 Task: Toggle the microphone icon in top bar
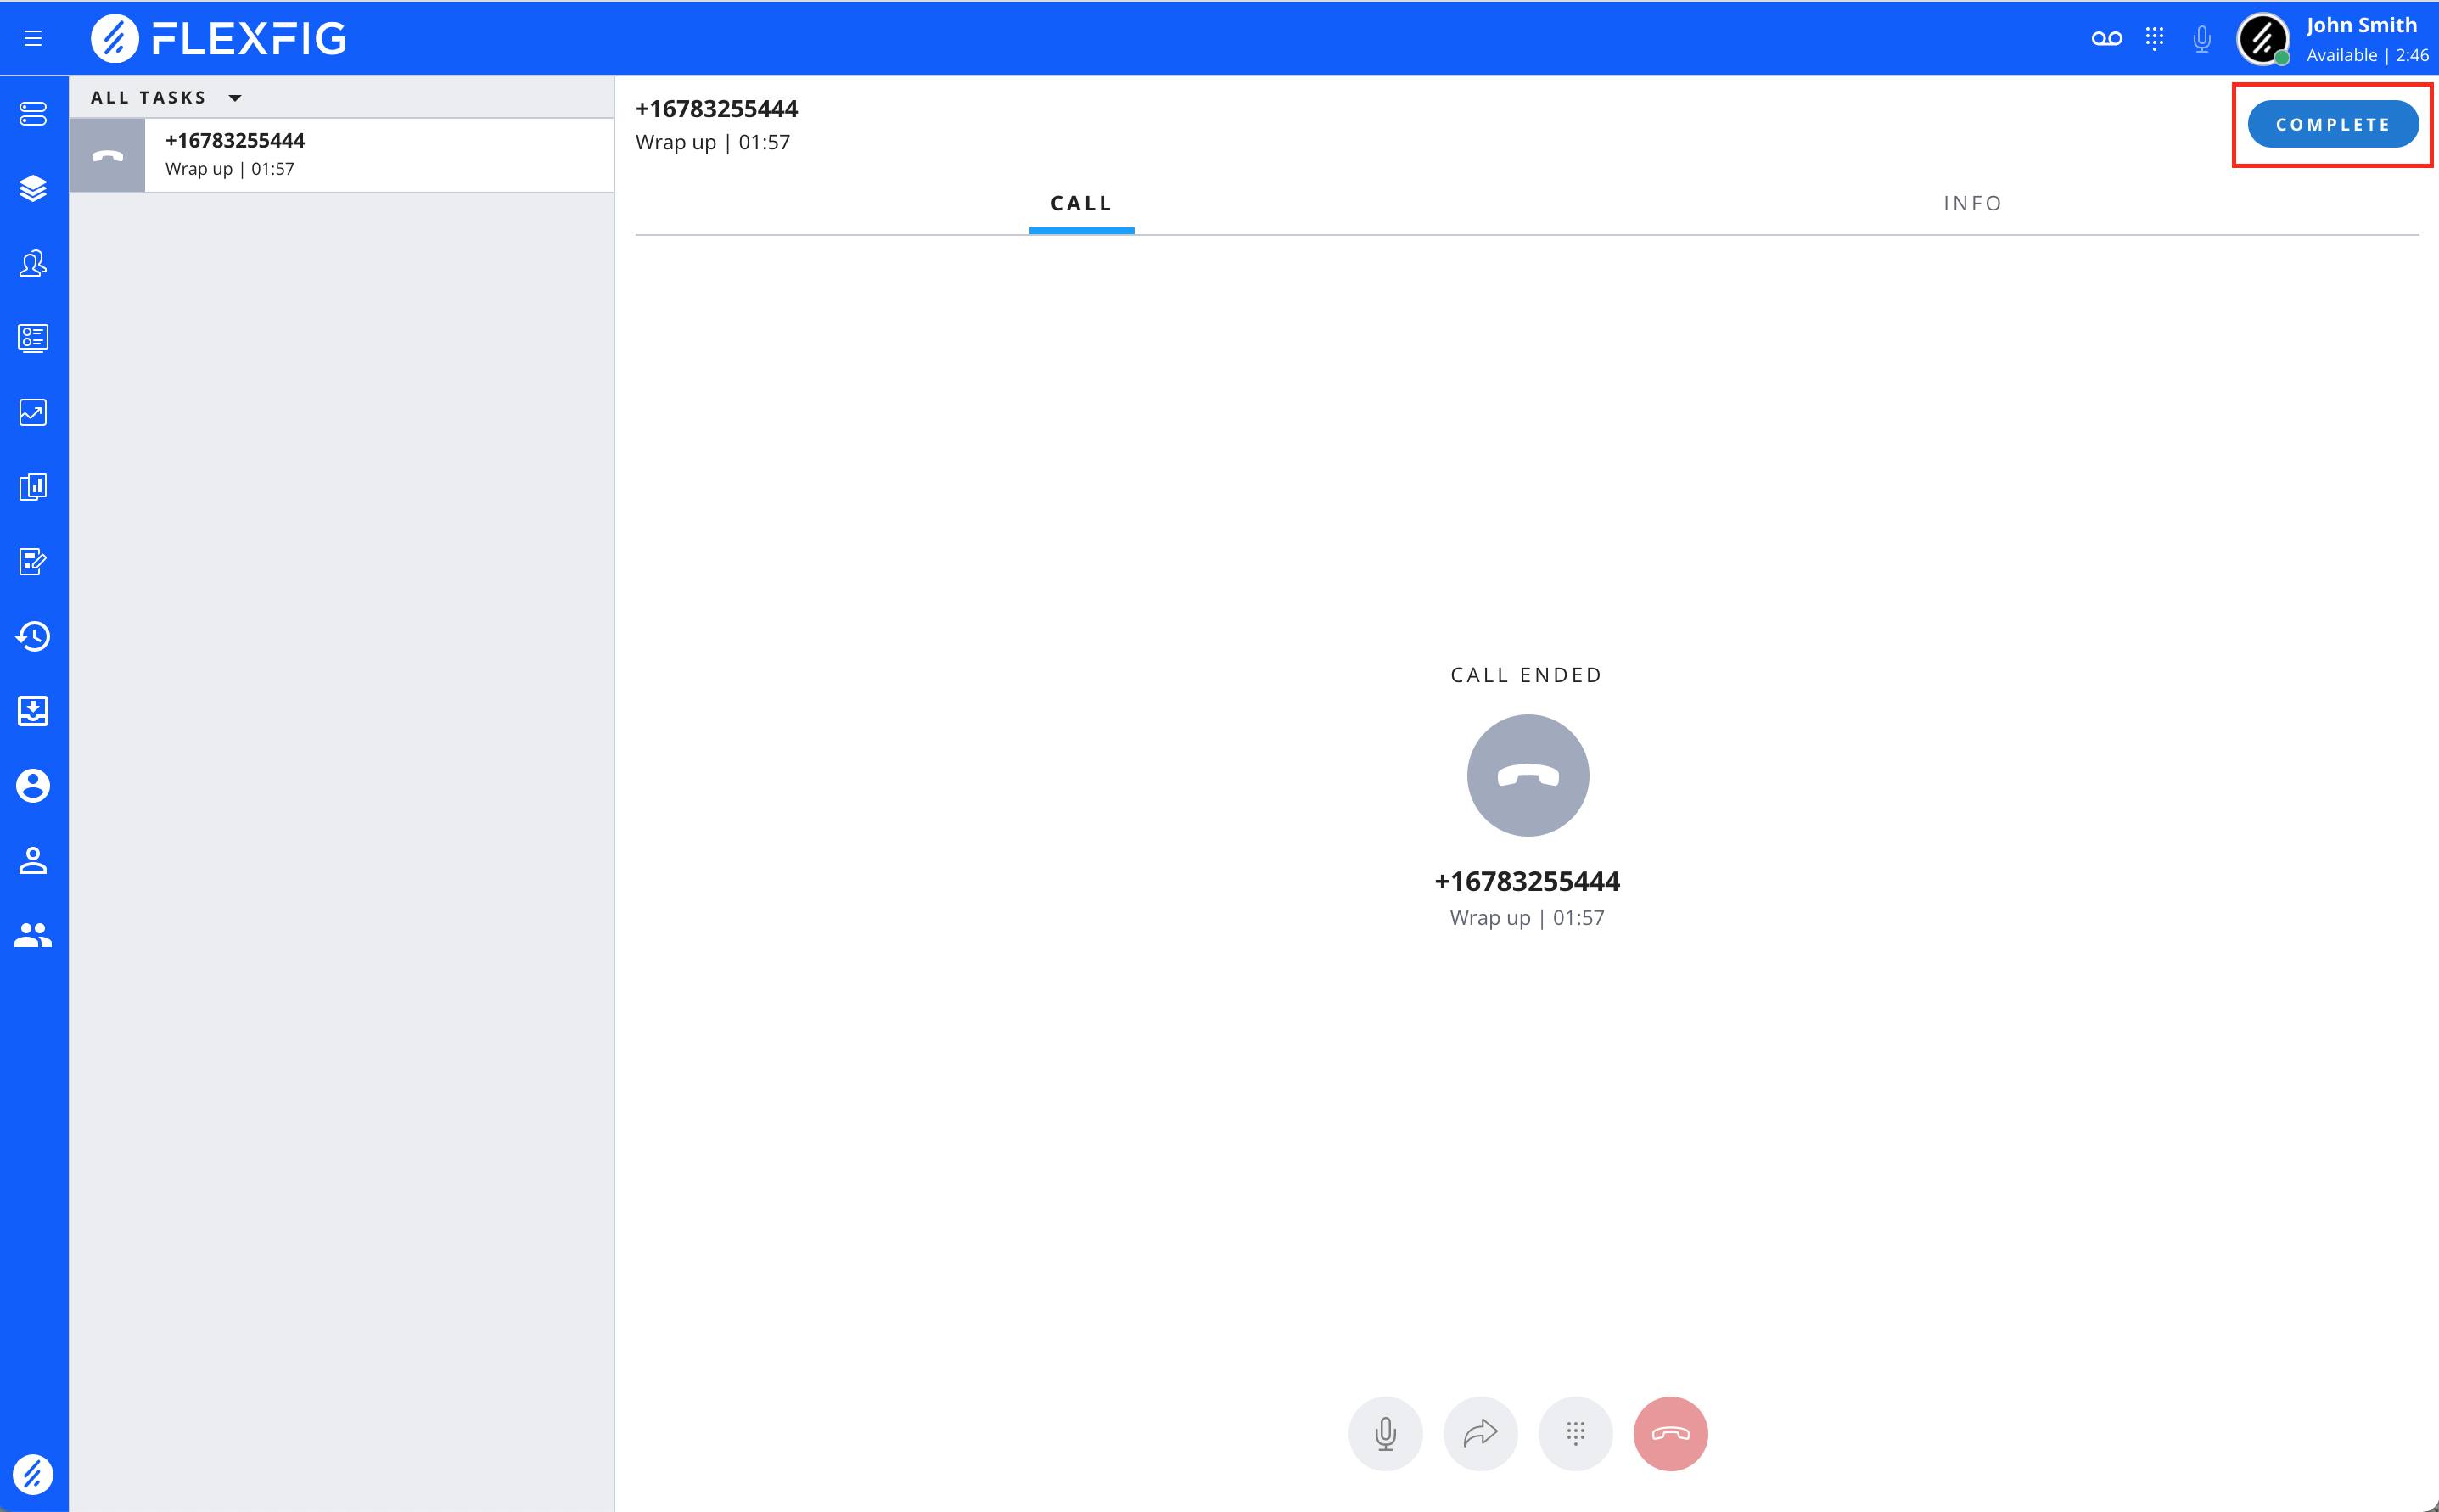coord(2201,38)
